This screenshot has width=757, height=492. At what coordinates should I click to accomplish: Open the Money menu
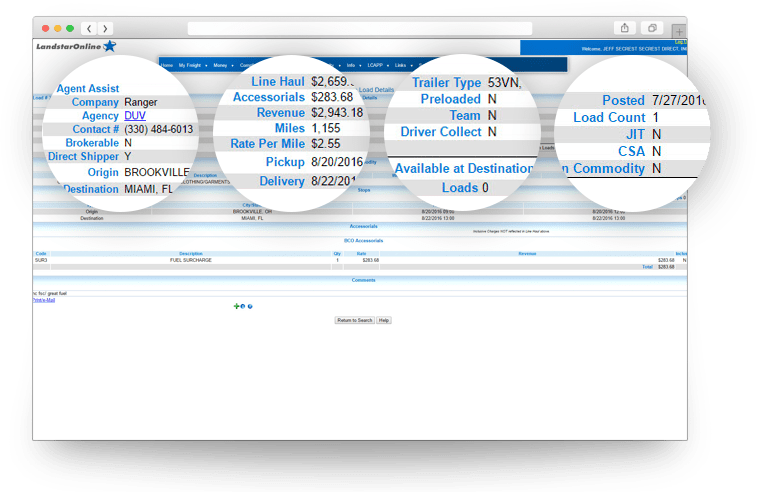(220, 65)
